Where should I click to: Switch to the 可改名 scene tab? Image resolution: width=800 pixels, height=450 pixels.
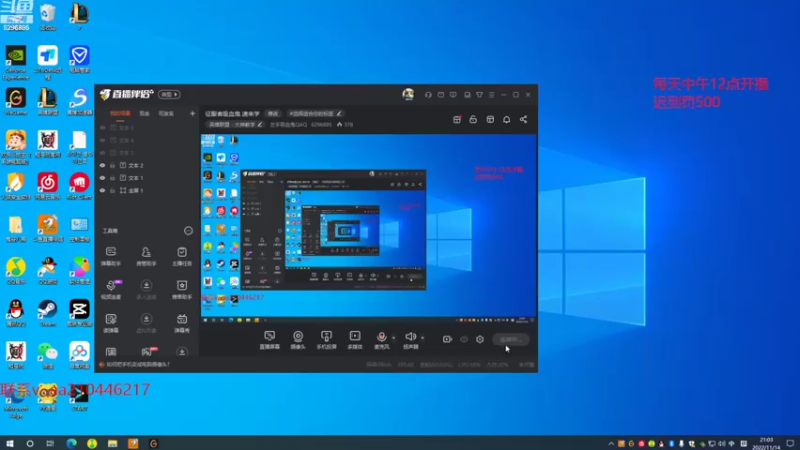[166, 113]
